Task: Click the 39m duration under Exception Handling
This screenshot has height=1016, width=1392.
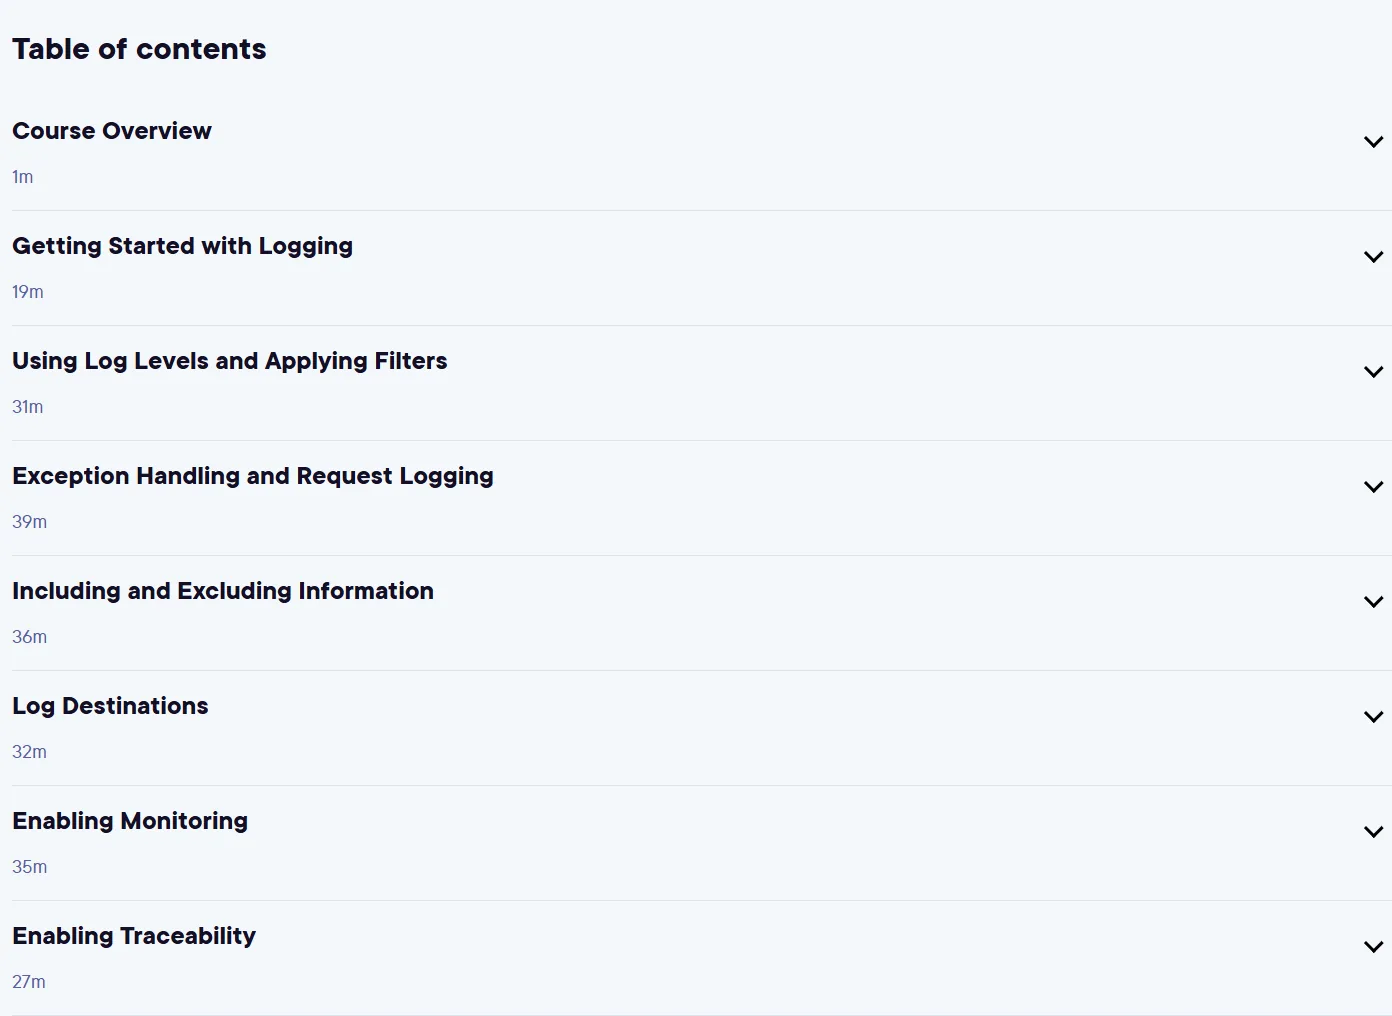Action: pyautogui.click(x=29, y=522)
